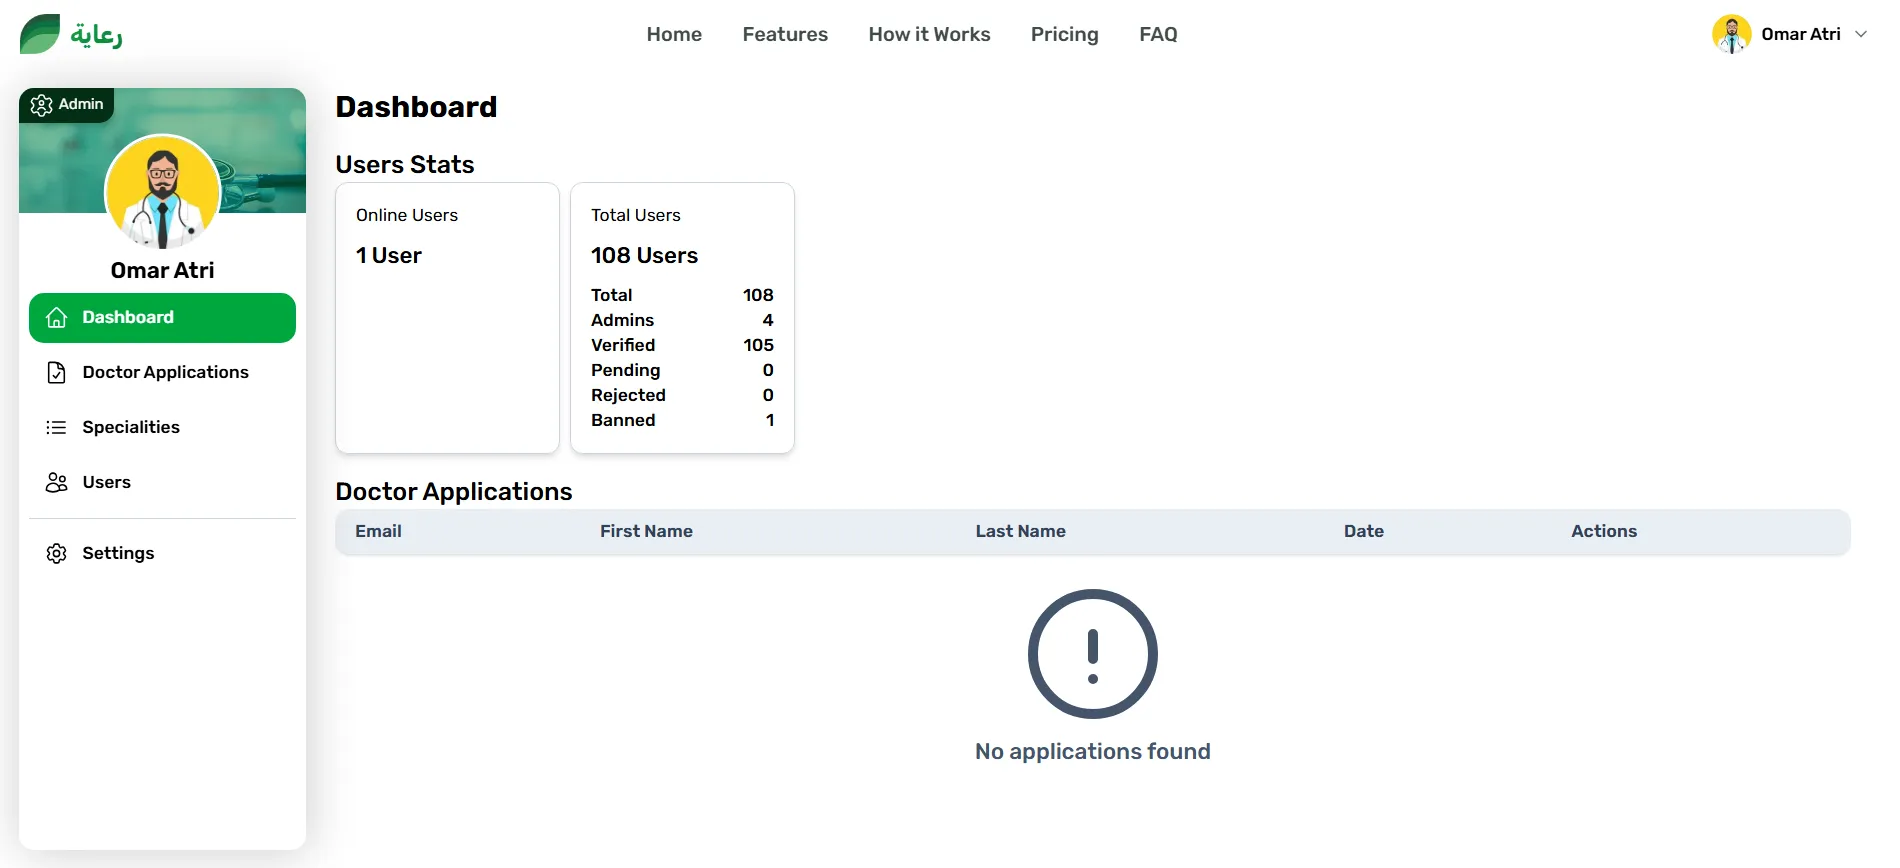This screenshot has height=868, width=1900.
Task: Click the Pending row label
Action: coord(626,370)
